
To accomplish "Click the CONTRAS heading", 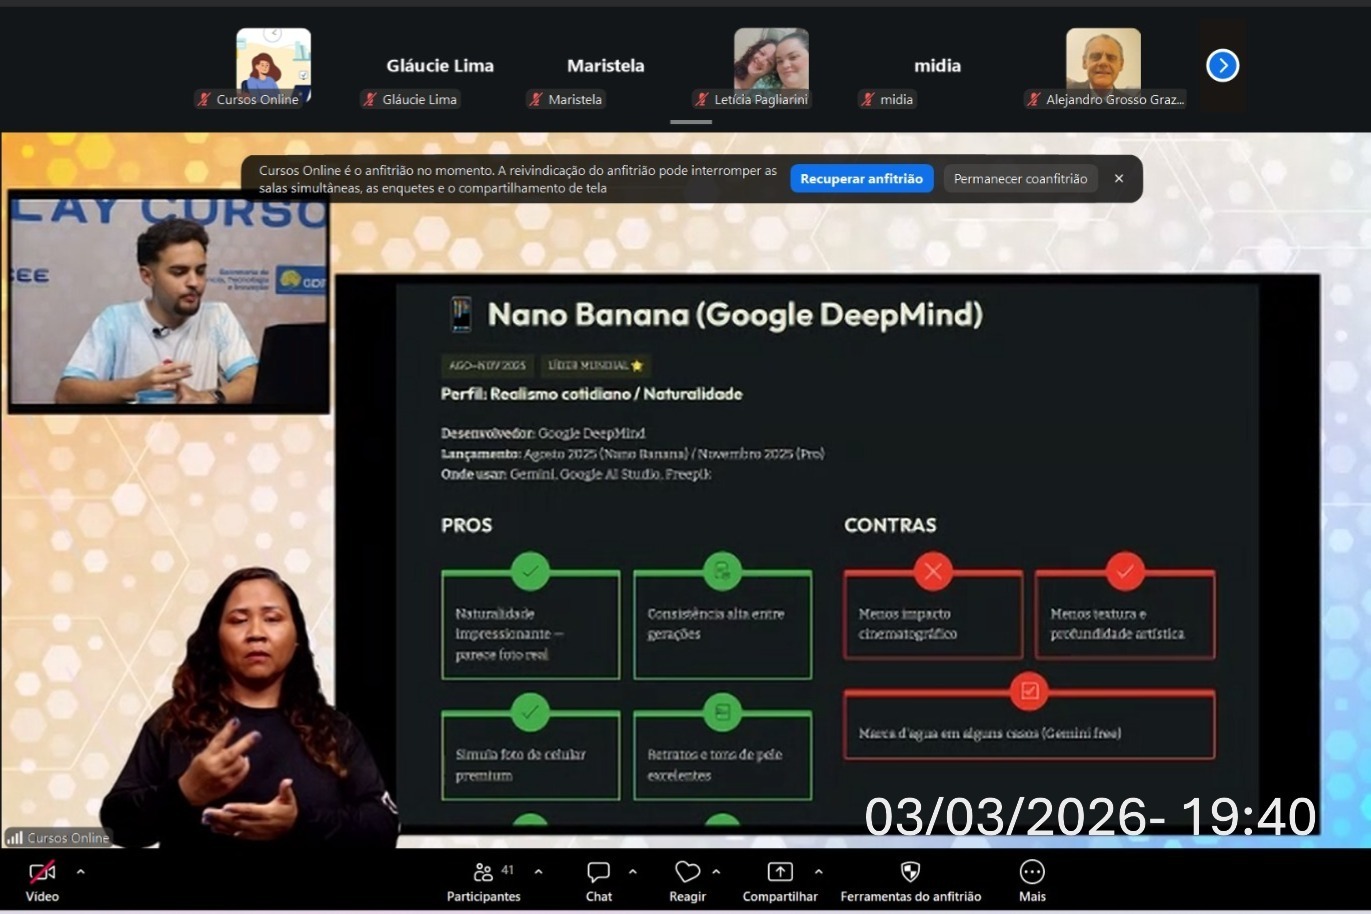I will (x=890, y=525).
